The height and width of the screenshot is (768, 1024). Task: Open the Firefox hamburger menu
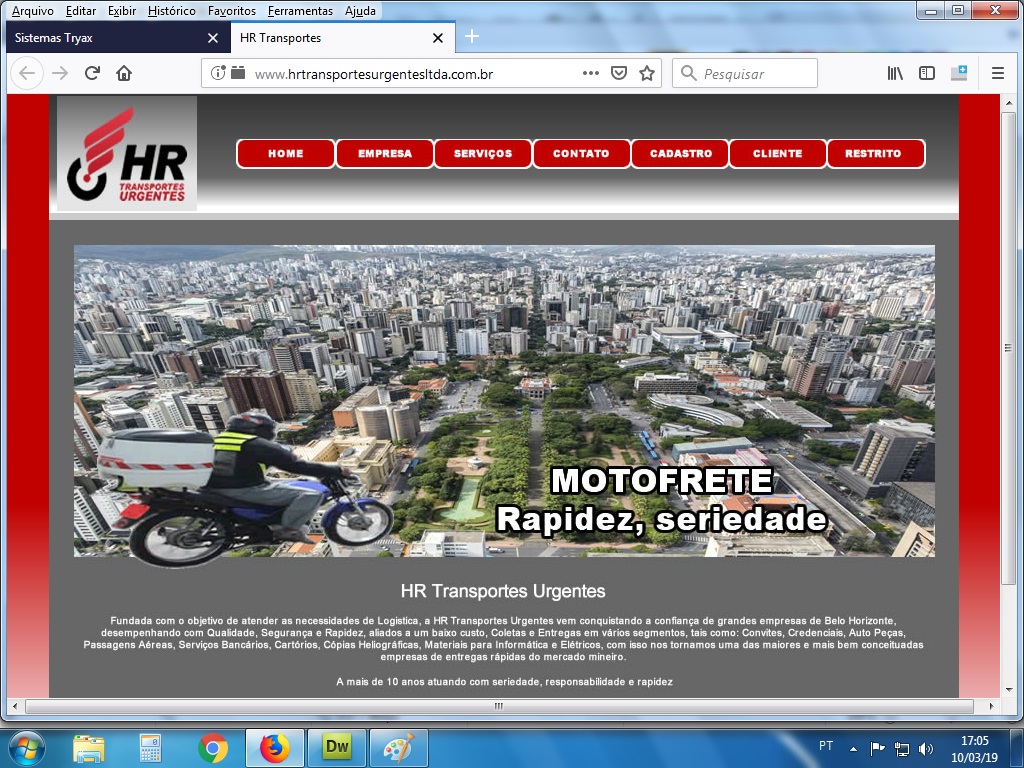(997, 73)
